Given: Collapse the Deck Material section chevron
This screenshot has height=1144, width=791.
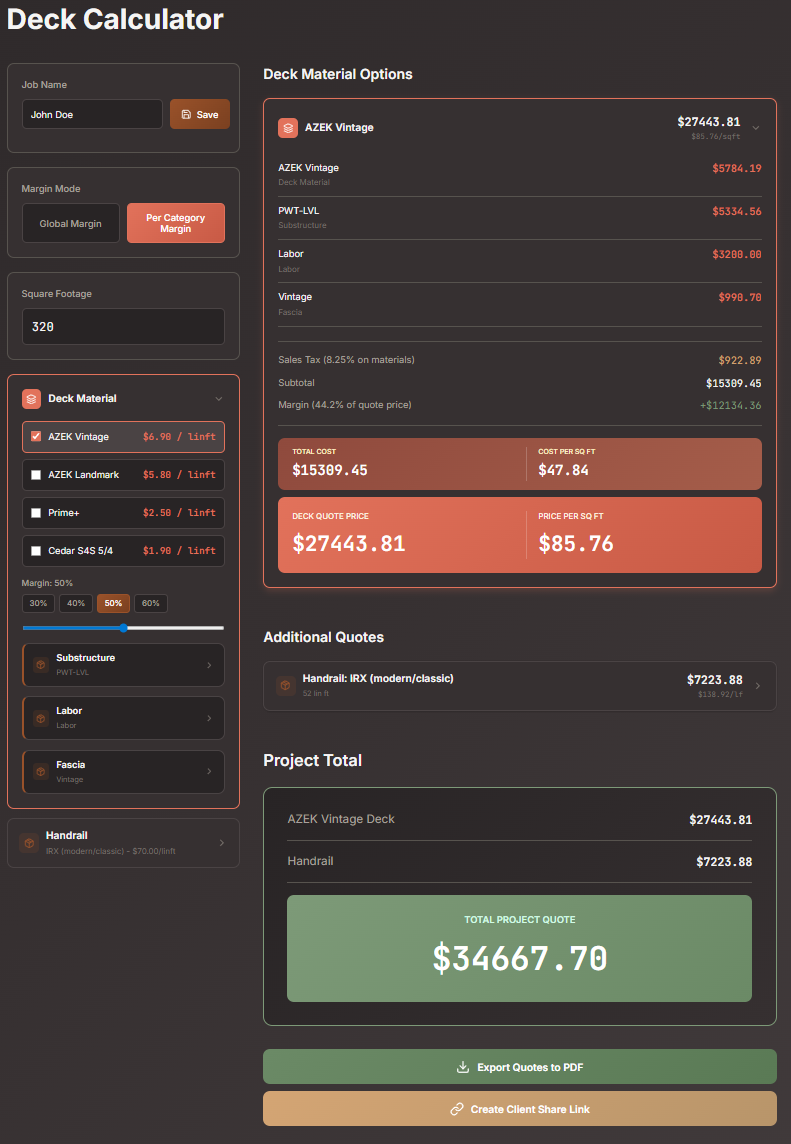Looking at the screenshot, I should [218, 399].
